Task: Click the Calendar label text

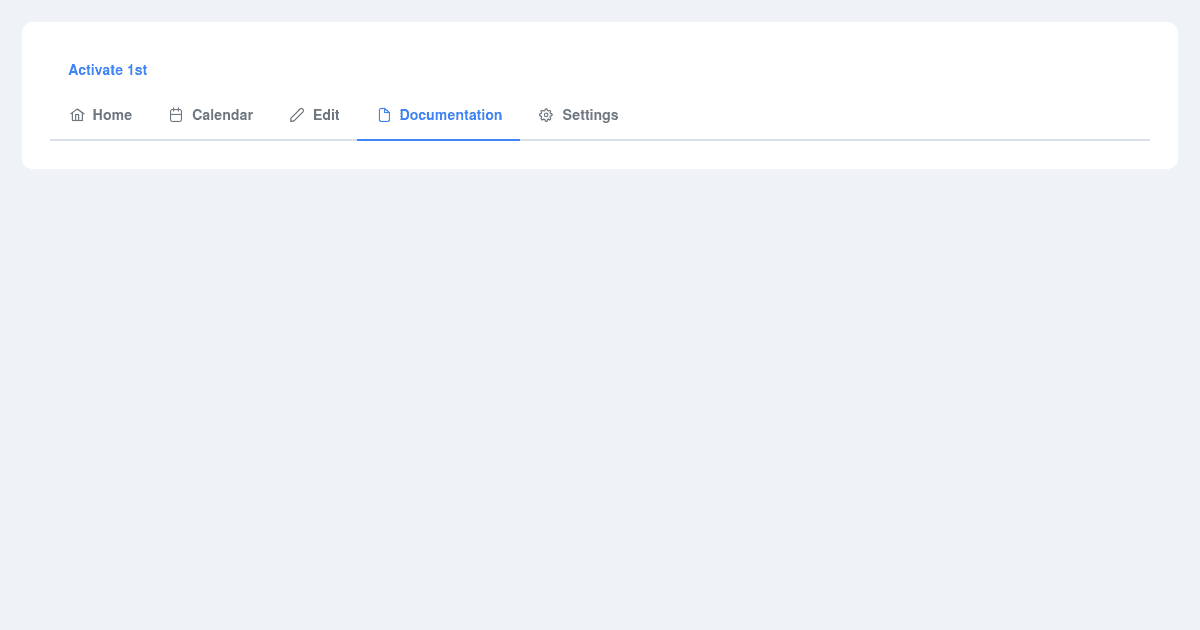Action: pos(222,115)
